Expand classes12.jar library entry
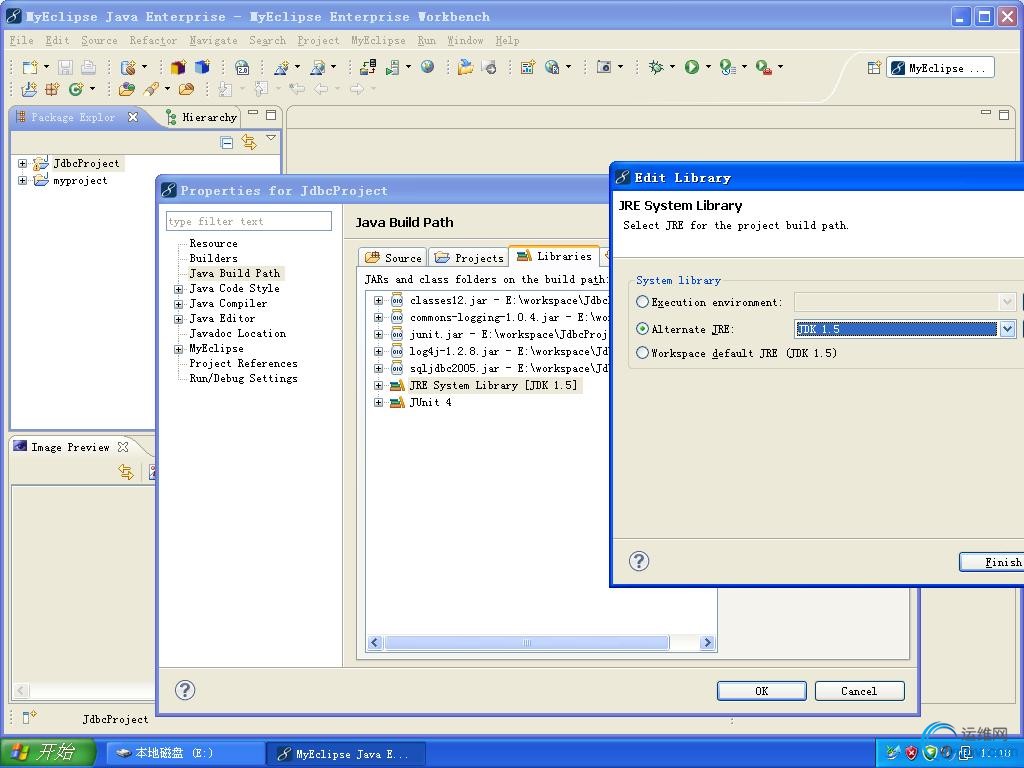The width and height of the screenshot is (1024, 768). coord(378,300)
